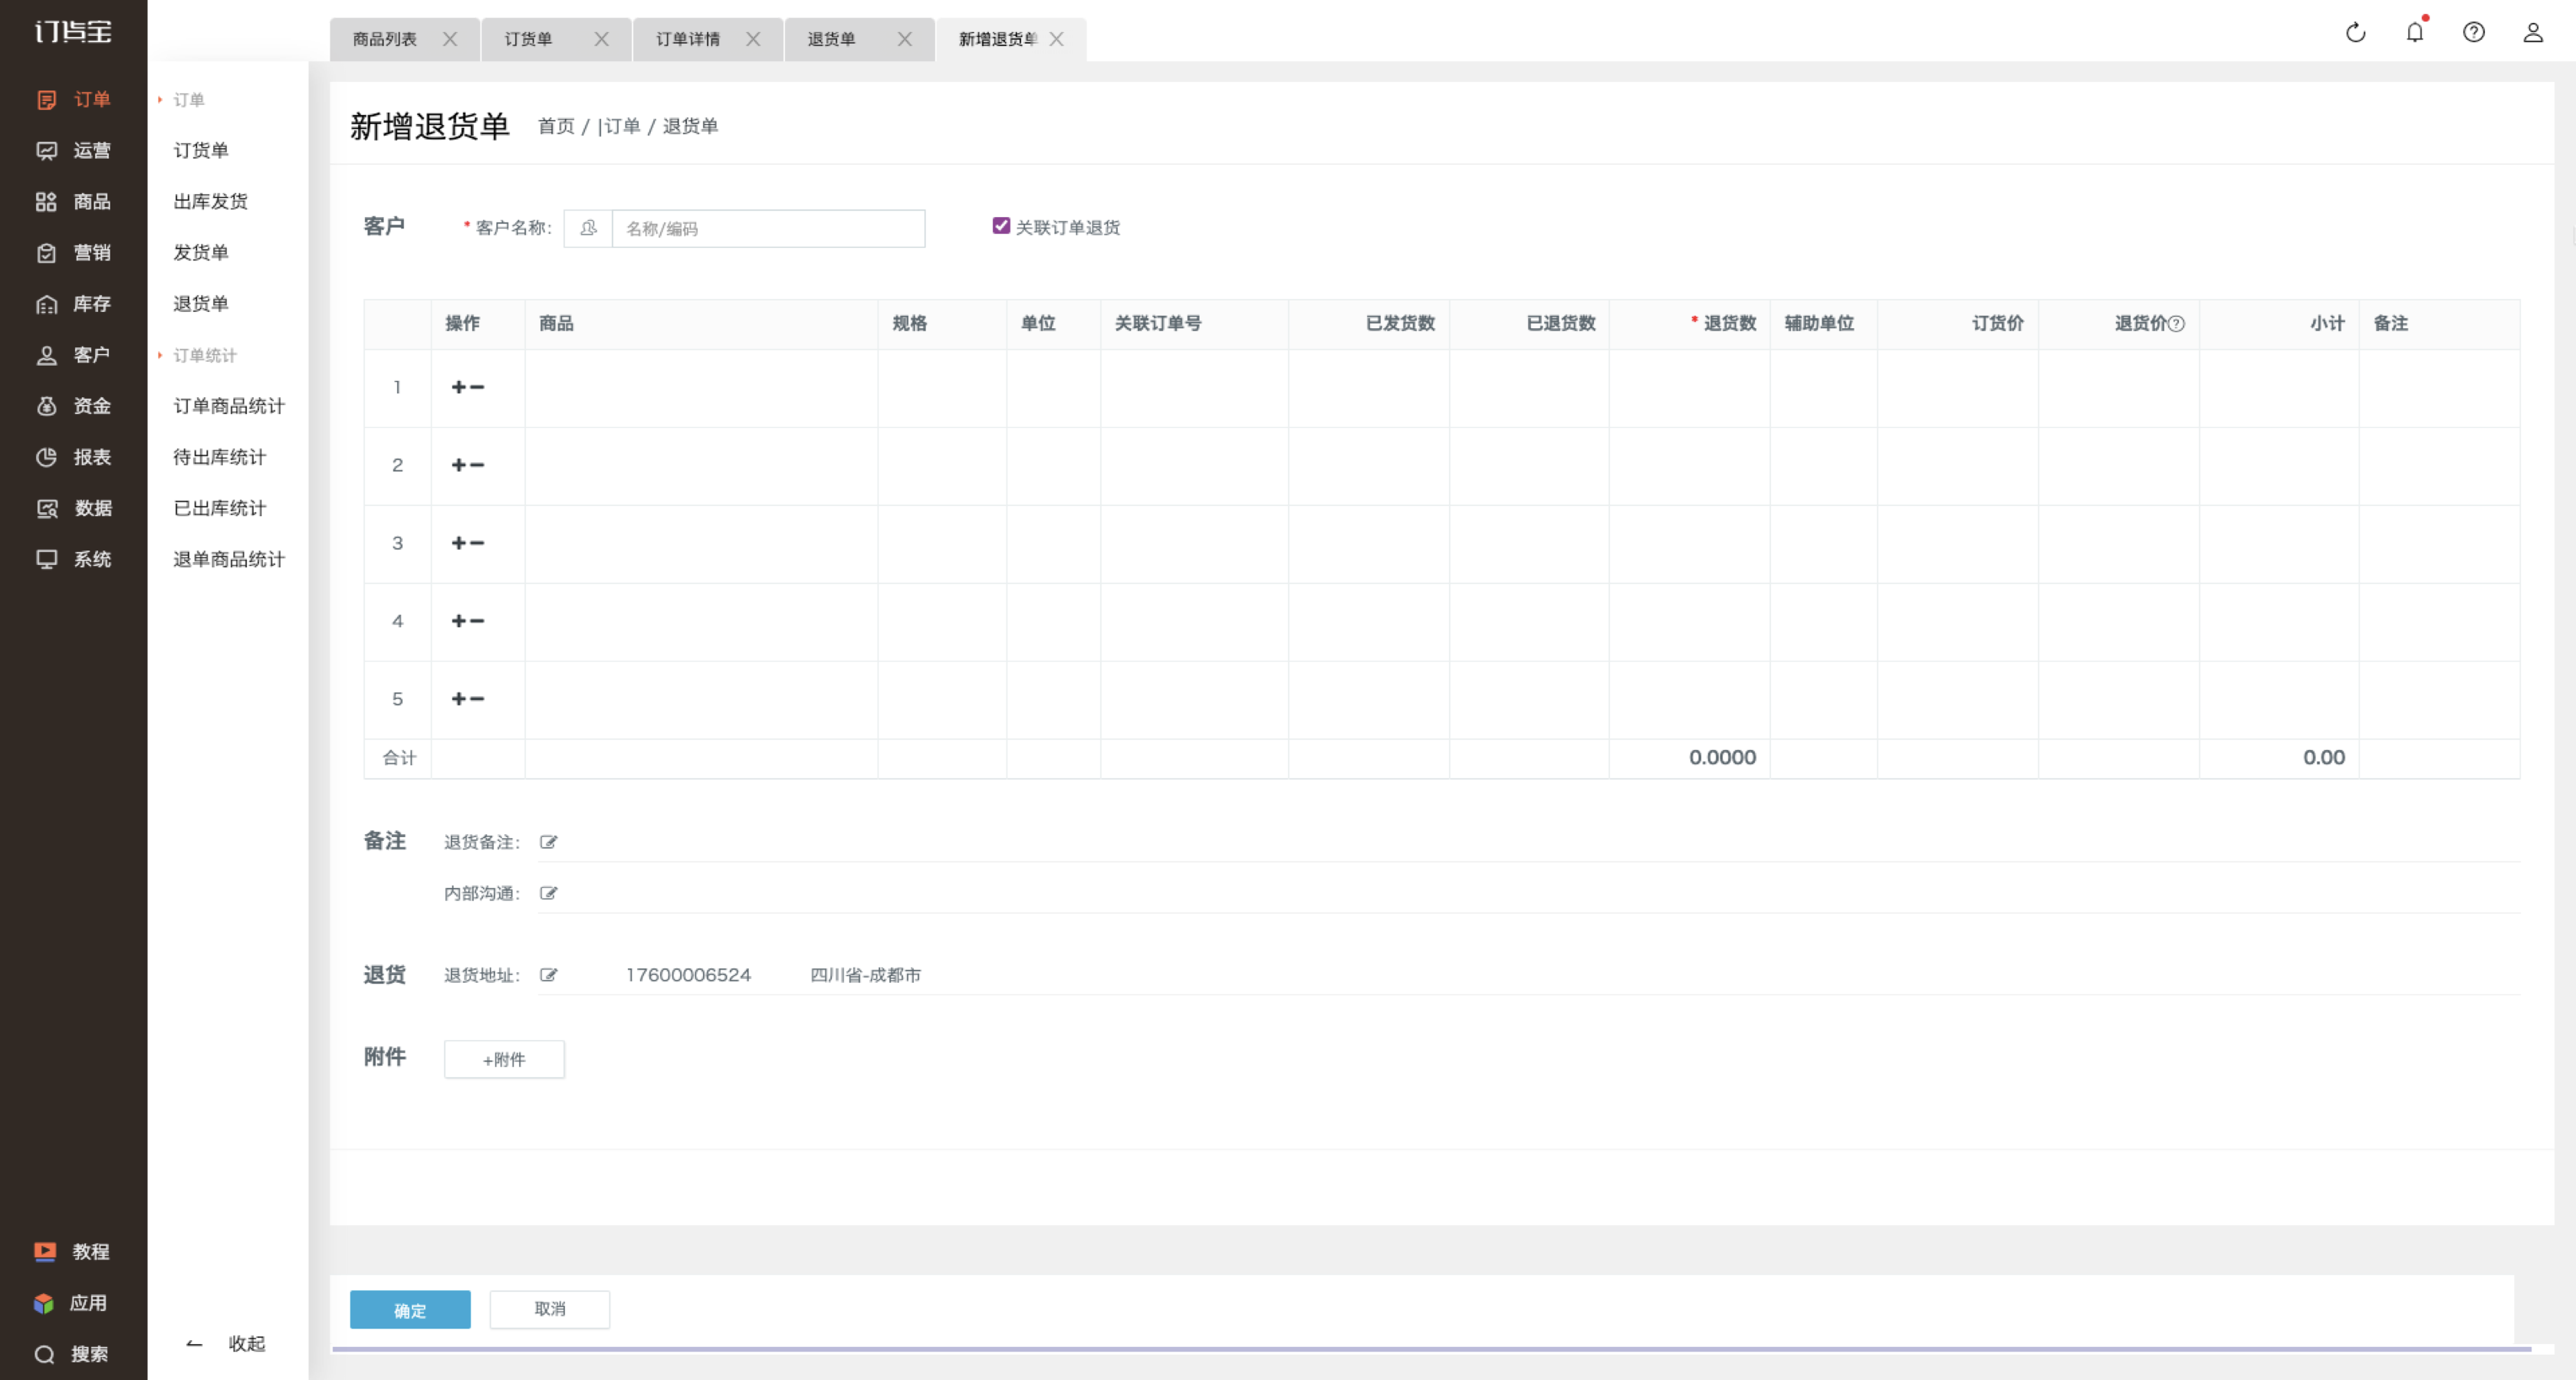Viewport: 2576px width, 1380px height.
Task: Click the 退货价 help tooltip icon
Action: [x=2177, y=323]
